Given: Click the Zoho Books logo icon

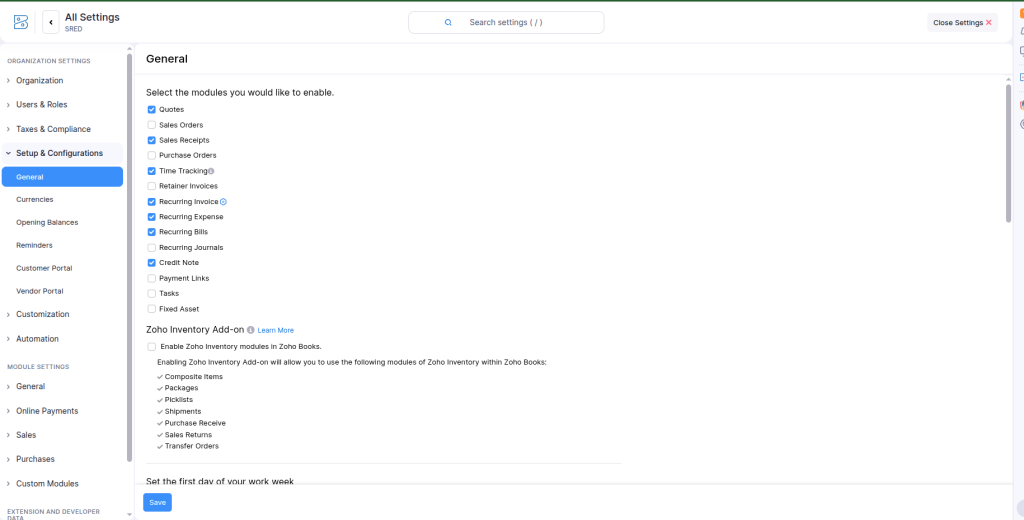Looking at the screenshot, I should (21, 22).
